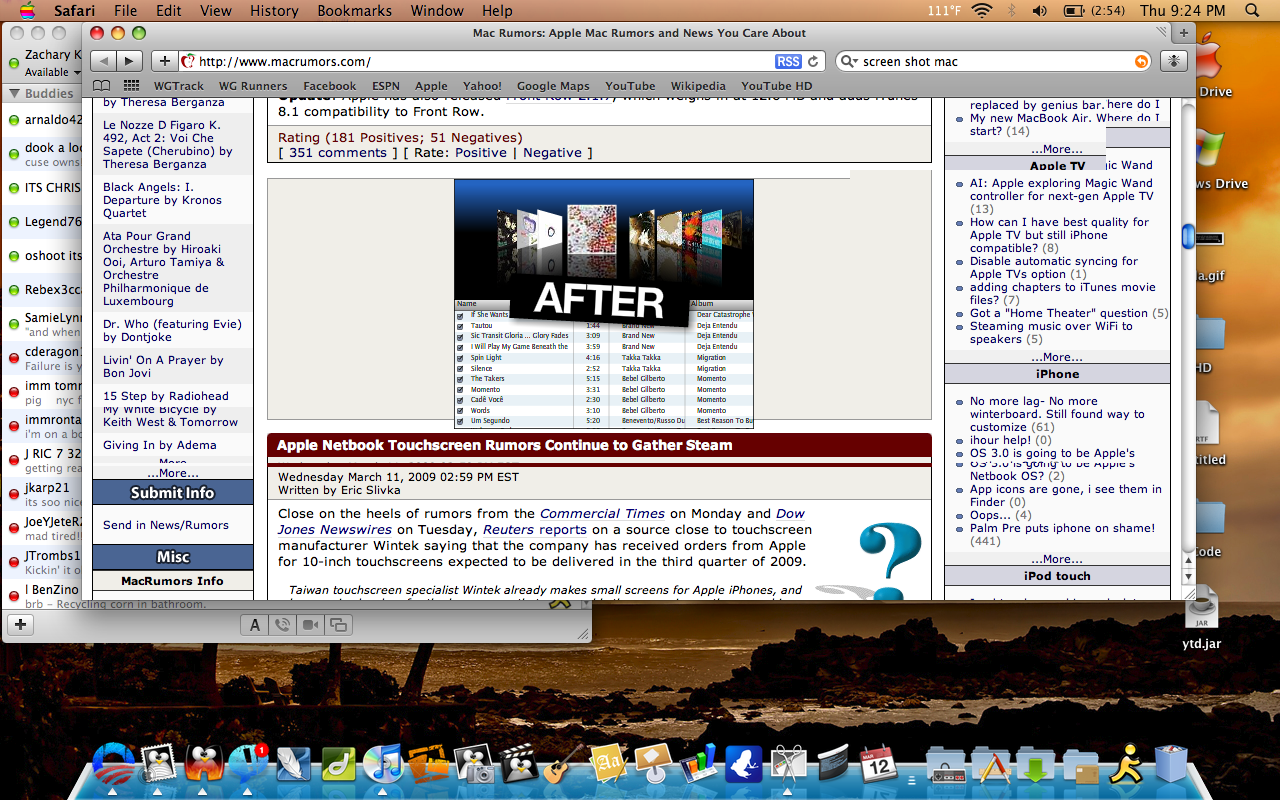
Task: Open the Applications folder in the Dock
Action: [990, 766]
